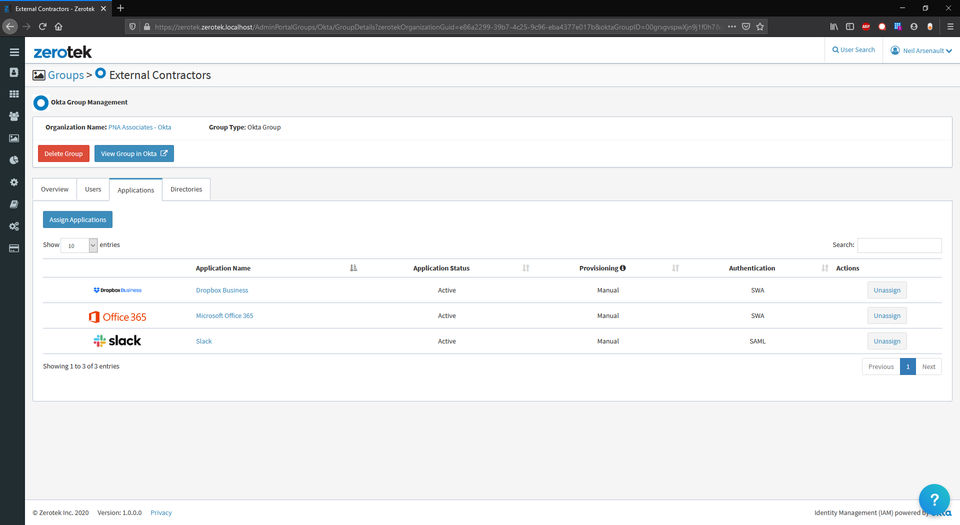Open the users group icon in sidebar

[14, 116]
